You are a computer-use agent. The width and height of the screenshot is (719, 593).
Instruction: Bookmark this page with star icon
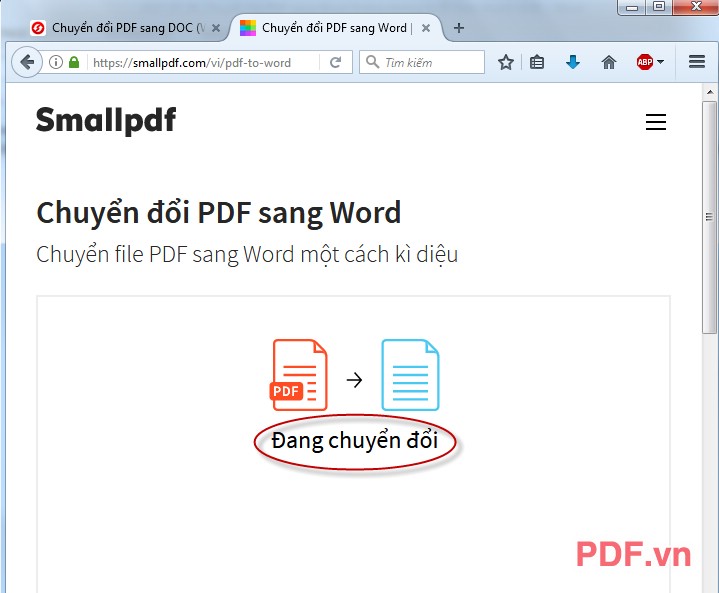tap(506, 62)
